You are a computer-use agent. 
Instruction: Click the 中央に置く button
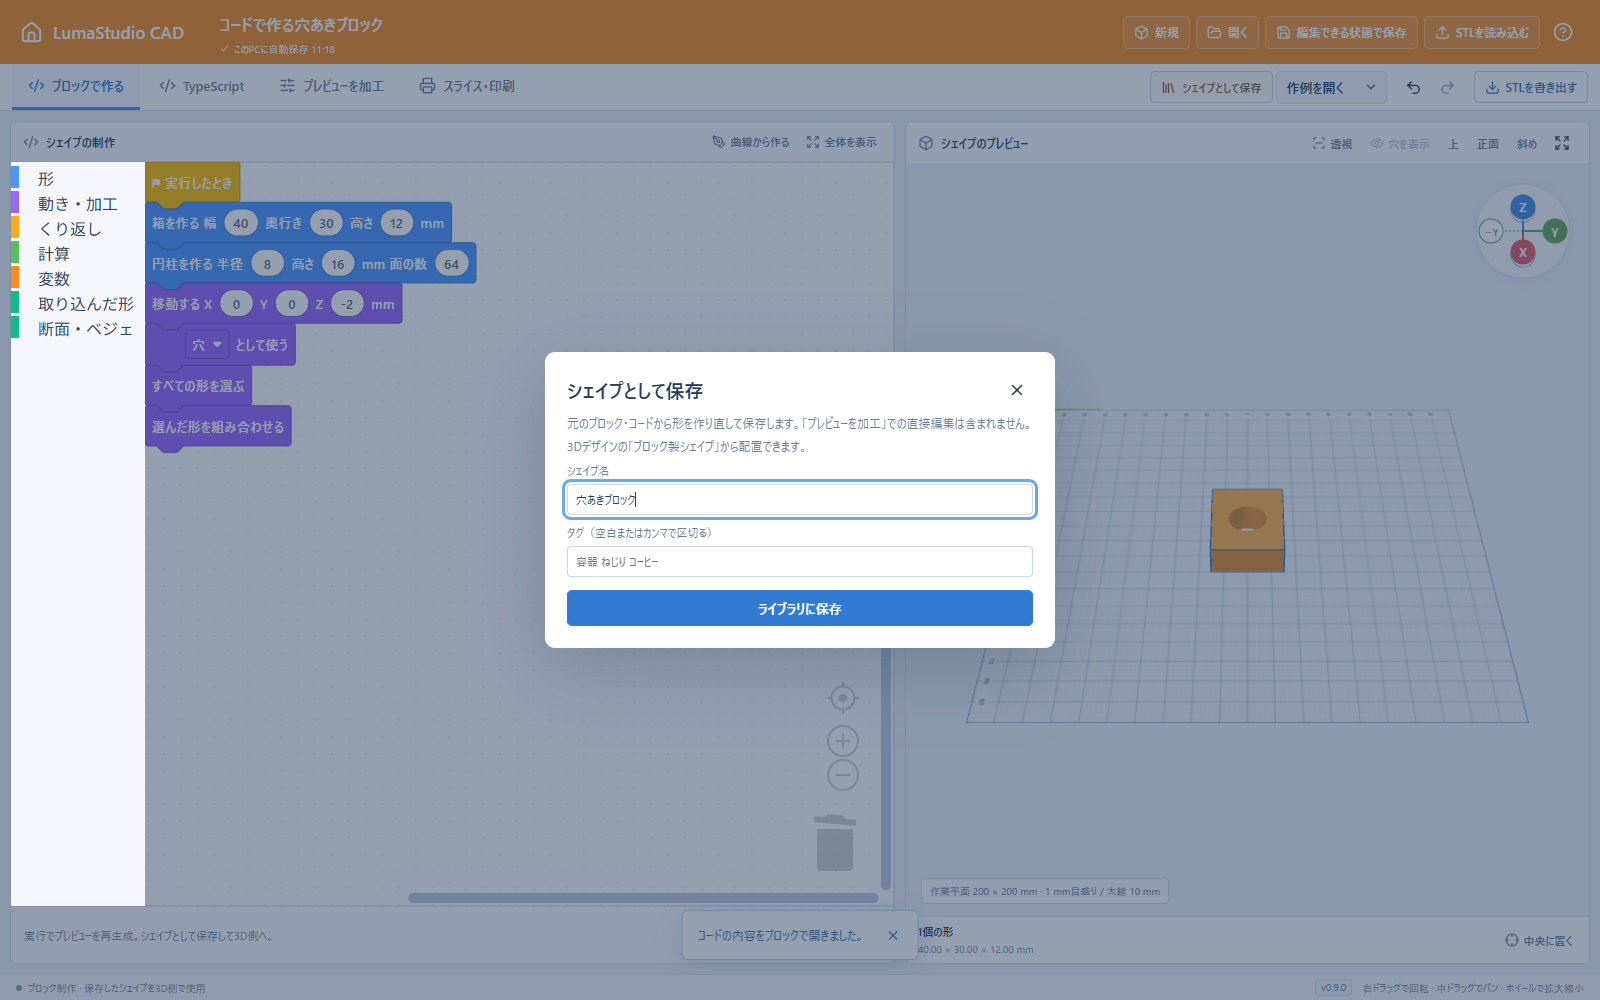[x=1539, y=940]
